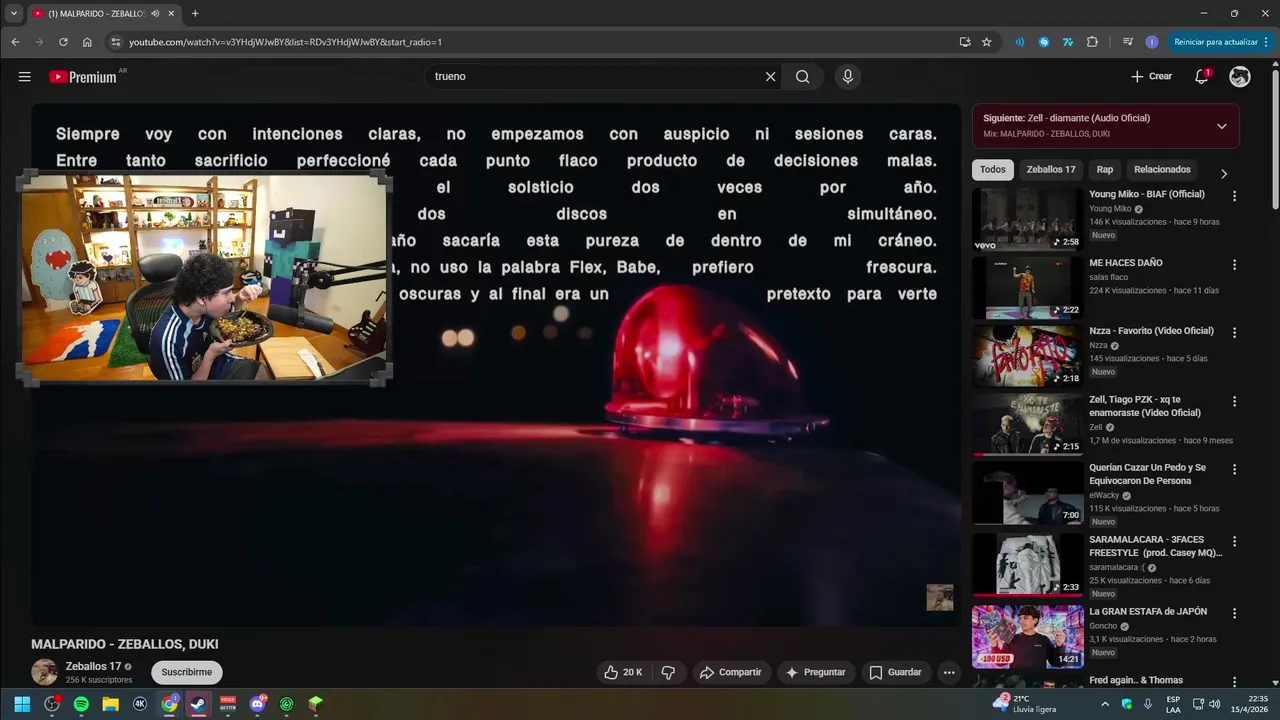Open Zeballos 17 channel avatar
1280x720 pixels.
[x=44, y=672]
